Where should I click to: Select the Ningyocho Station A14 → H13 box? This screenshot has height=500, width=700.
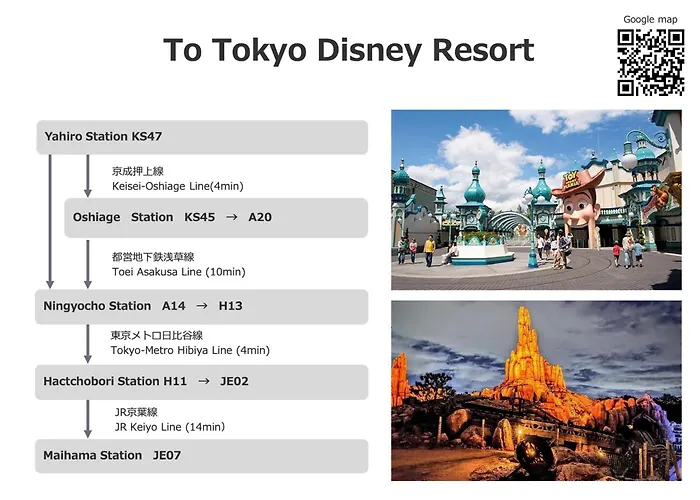[202, 307]
